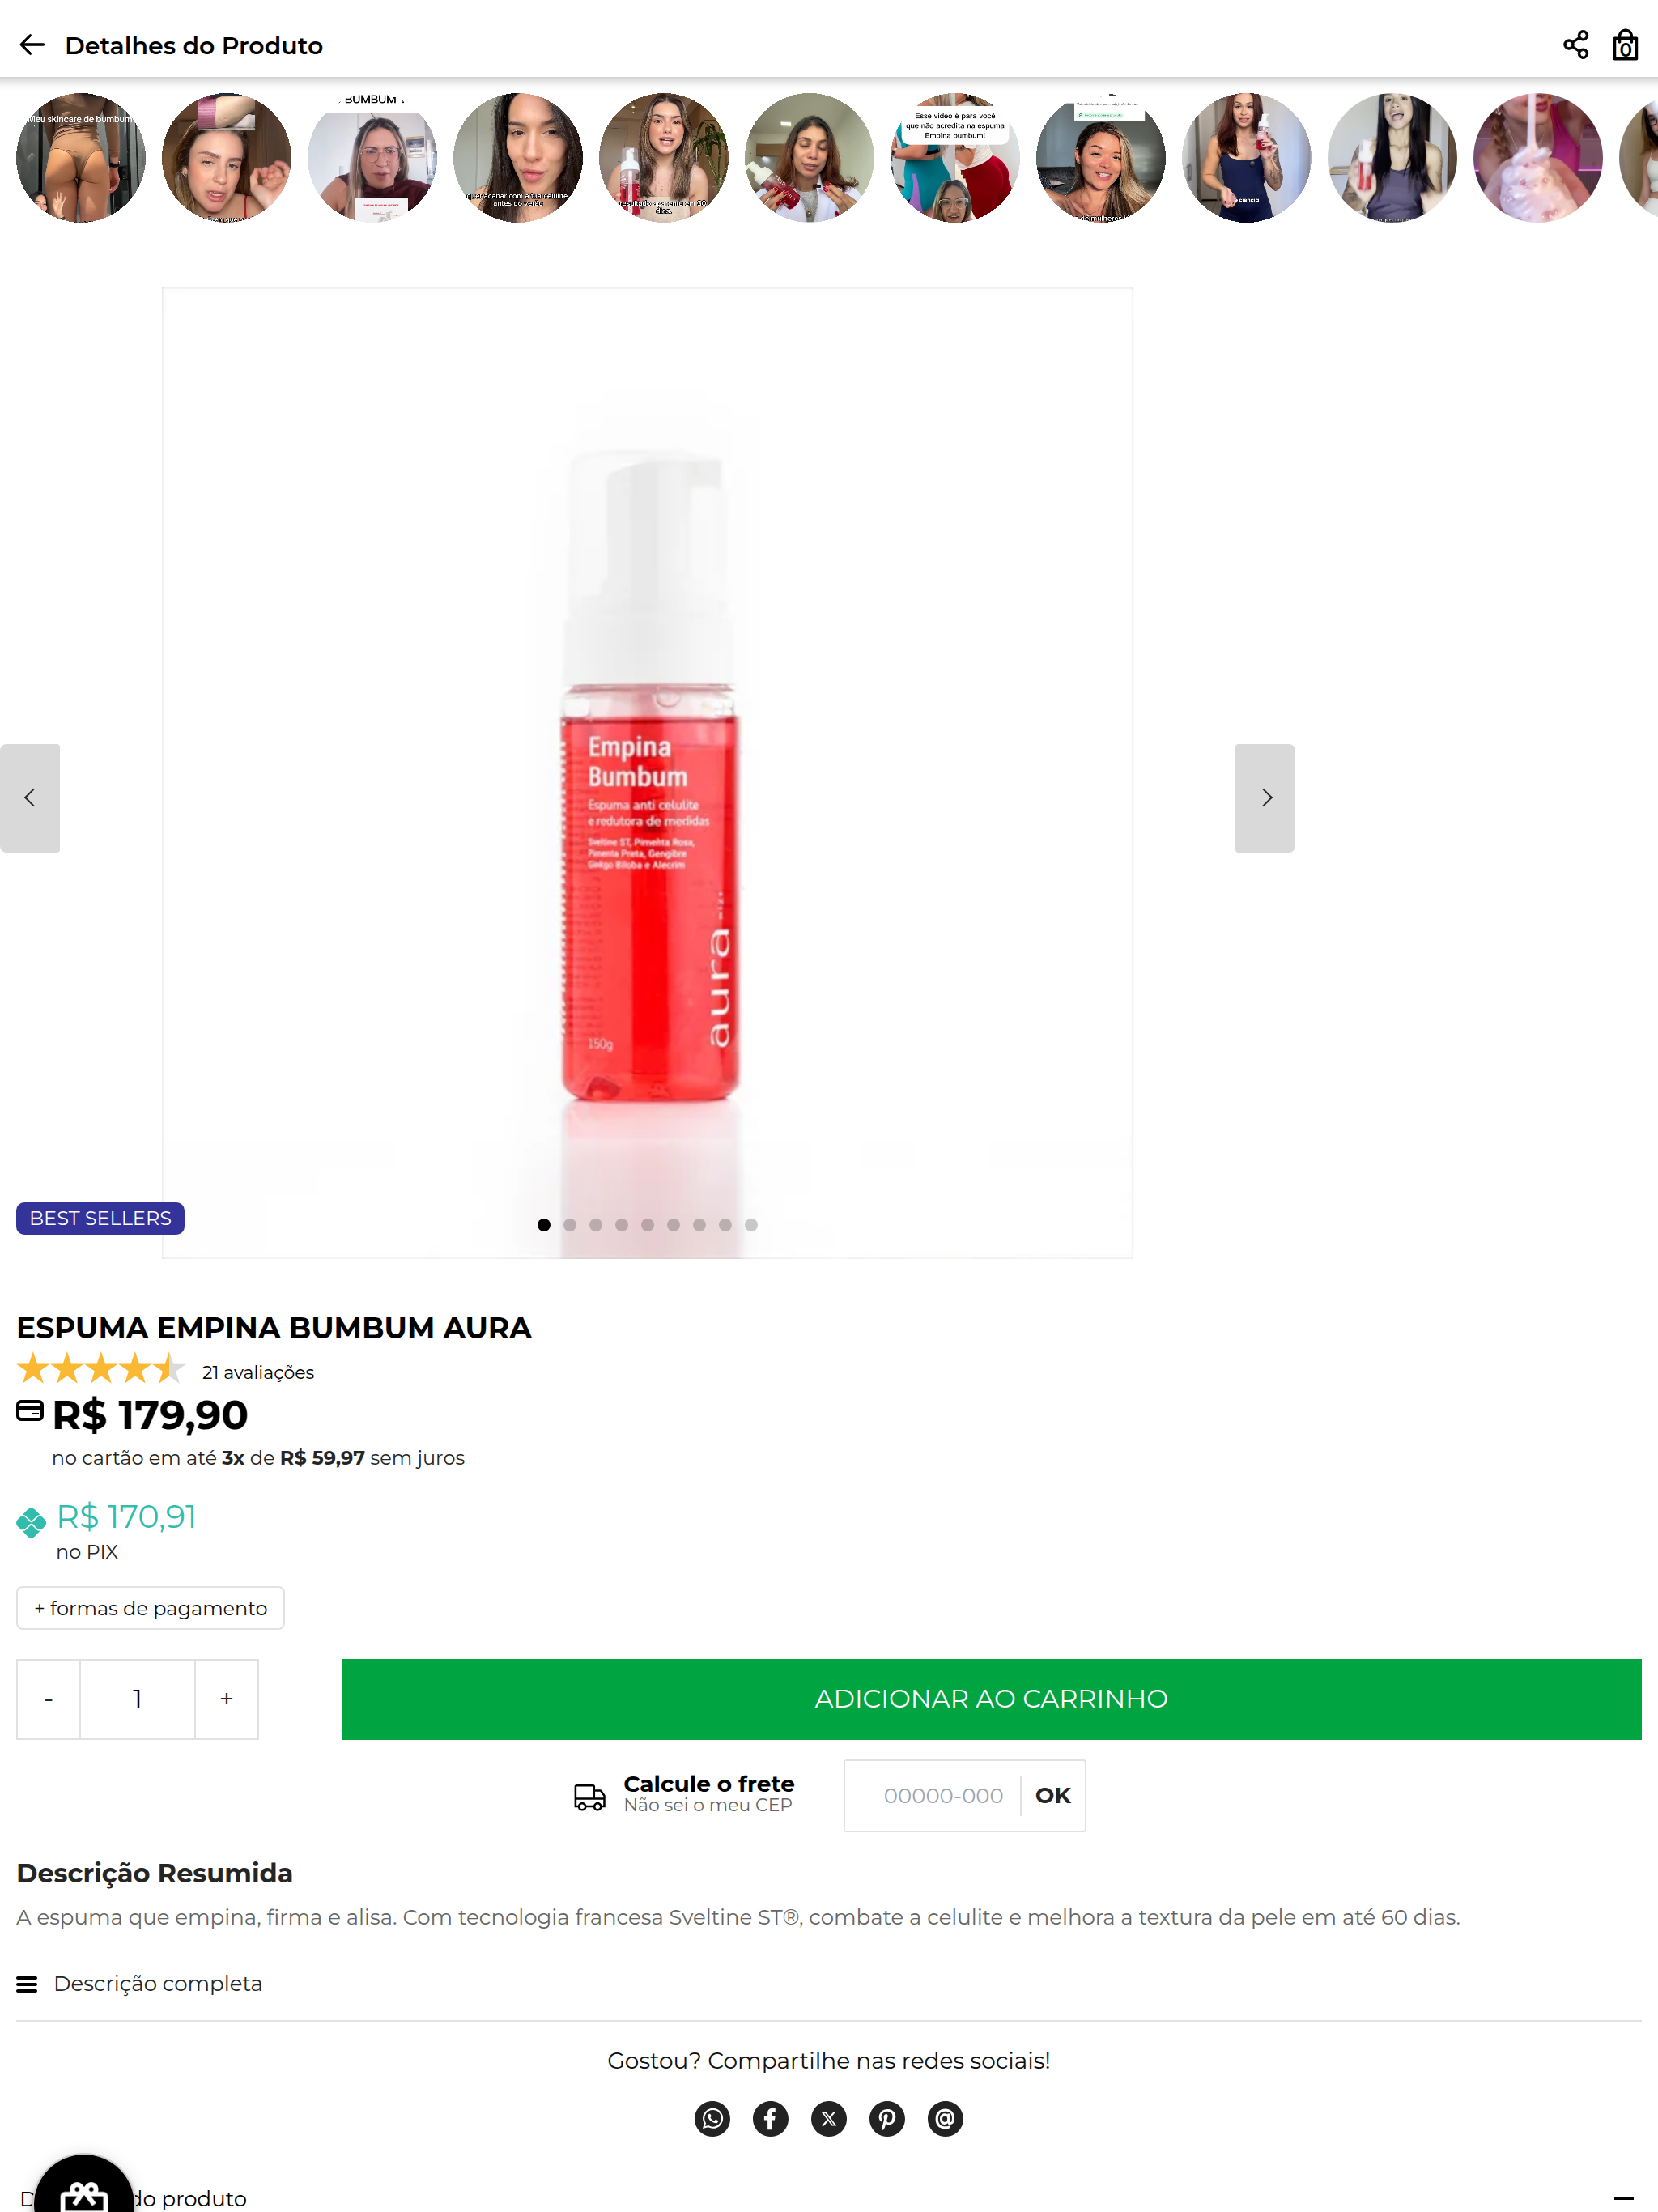This screenshot has height=2212, width=1658.
Task: Jump to the last carousel dot
Action: coord(751,1225)
